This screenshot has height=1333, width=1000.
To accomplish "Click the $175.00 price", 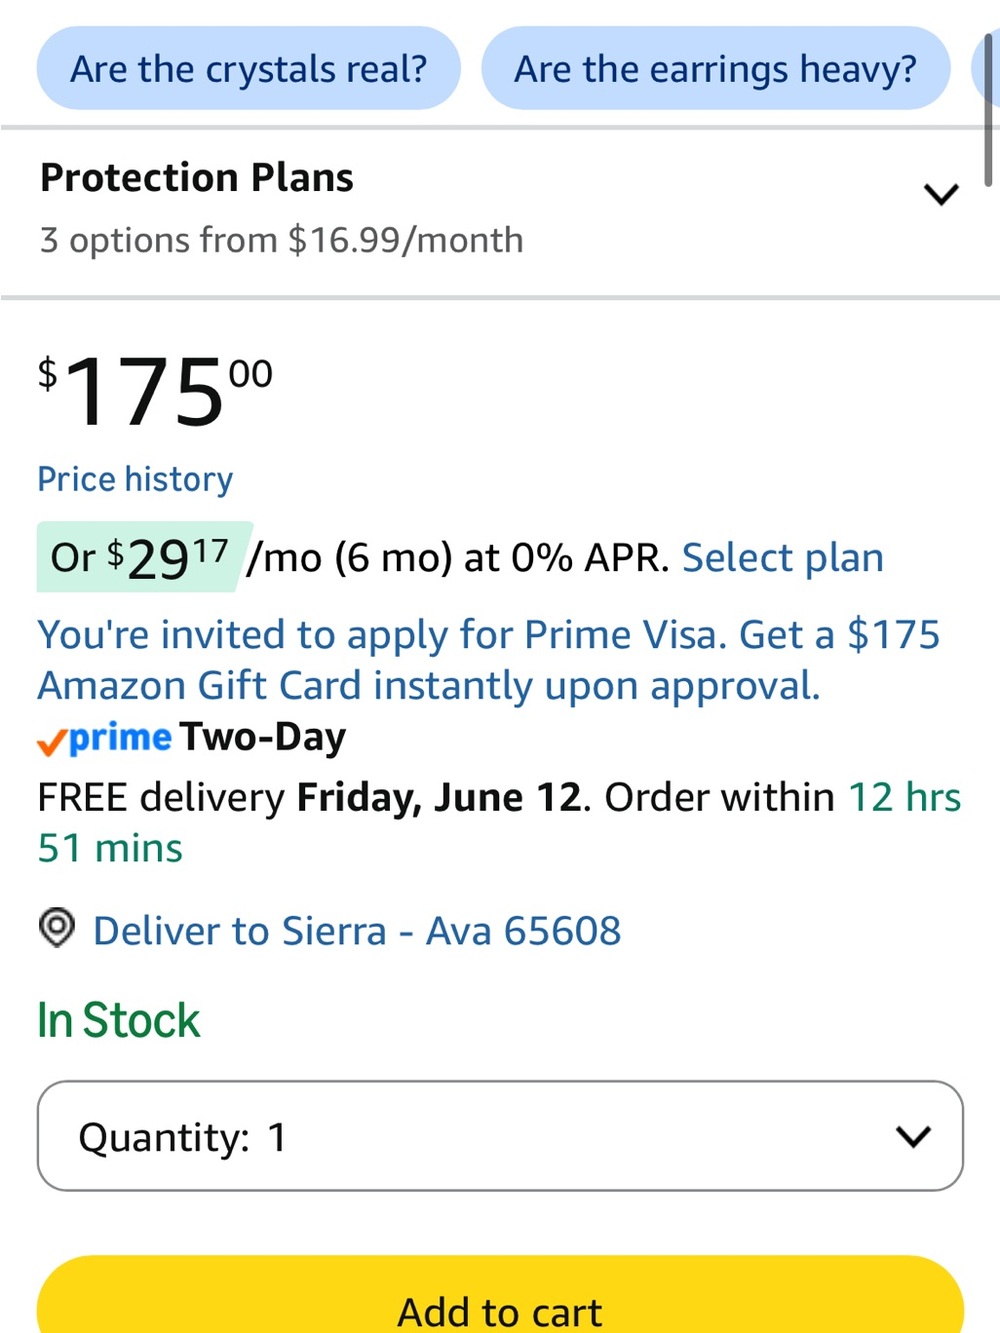I will [x=155, y=390].
